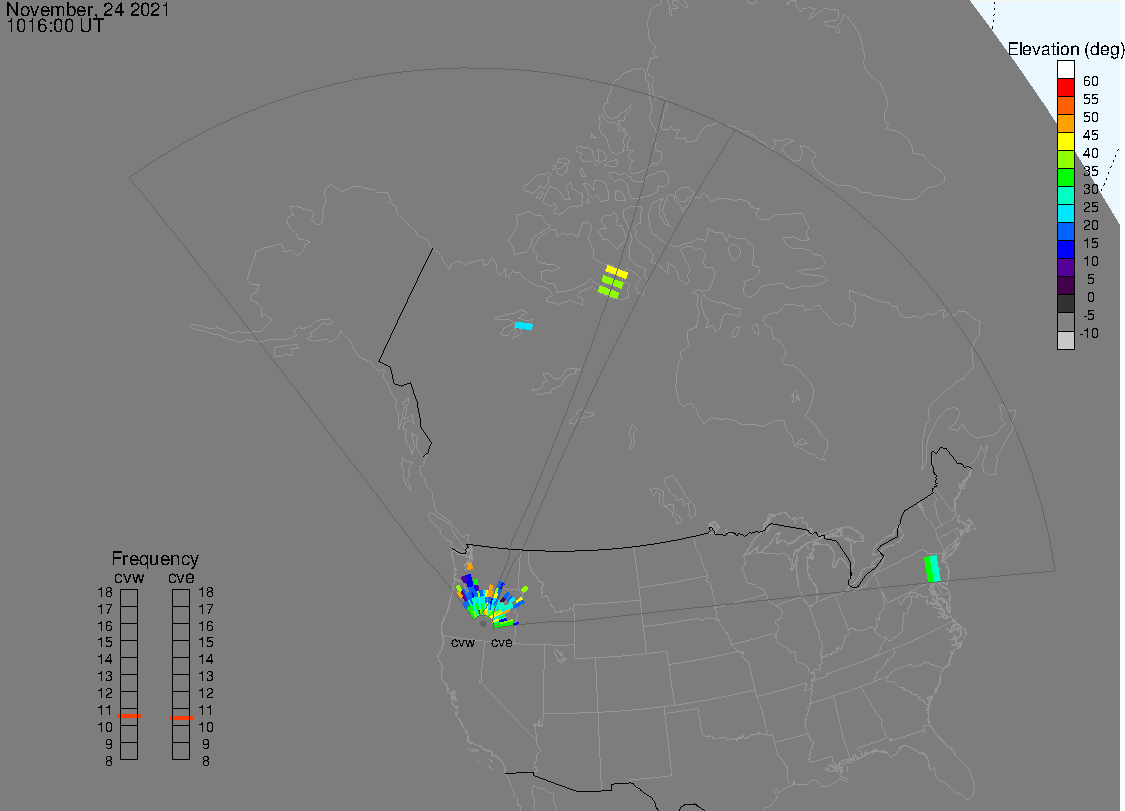This screenshot has height=811, width=1125.
Task: Click the cyan echo patch in northwest Canada
Action: point(524,326)
